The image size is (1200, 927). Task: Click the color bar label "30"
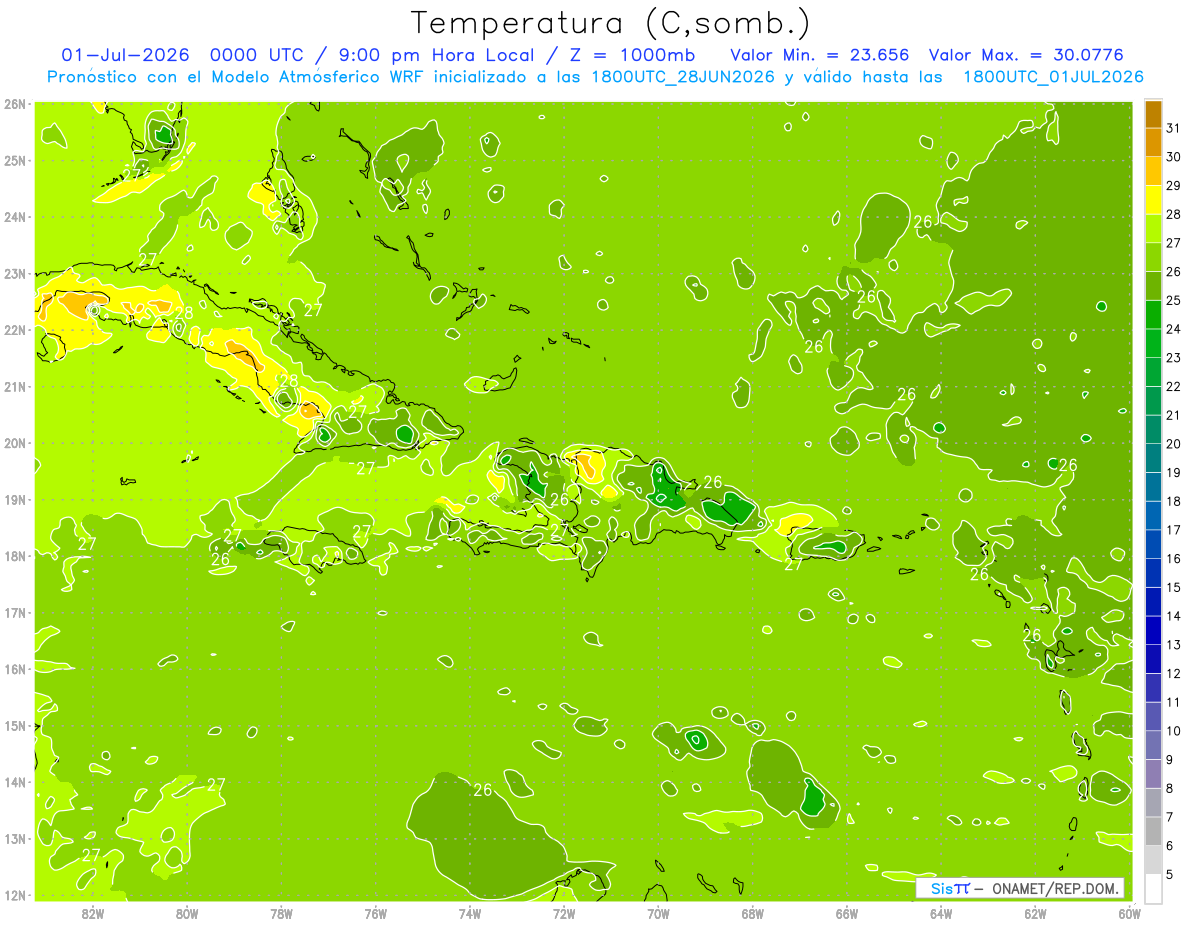1173,157
